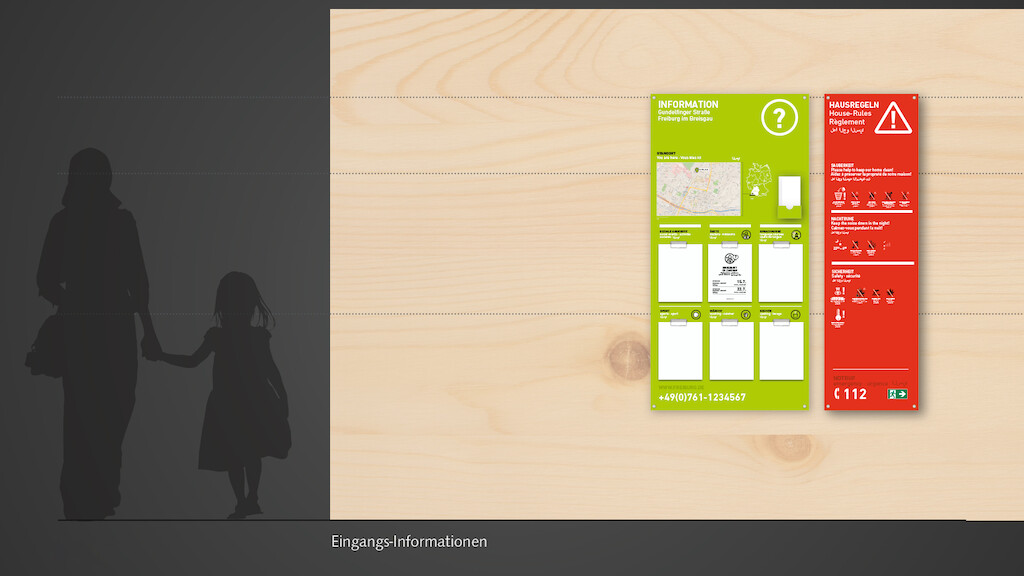Click the printed notice on the top-middle clipboard
Viewport: 1024px width, 576px height.
[731, 274]
